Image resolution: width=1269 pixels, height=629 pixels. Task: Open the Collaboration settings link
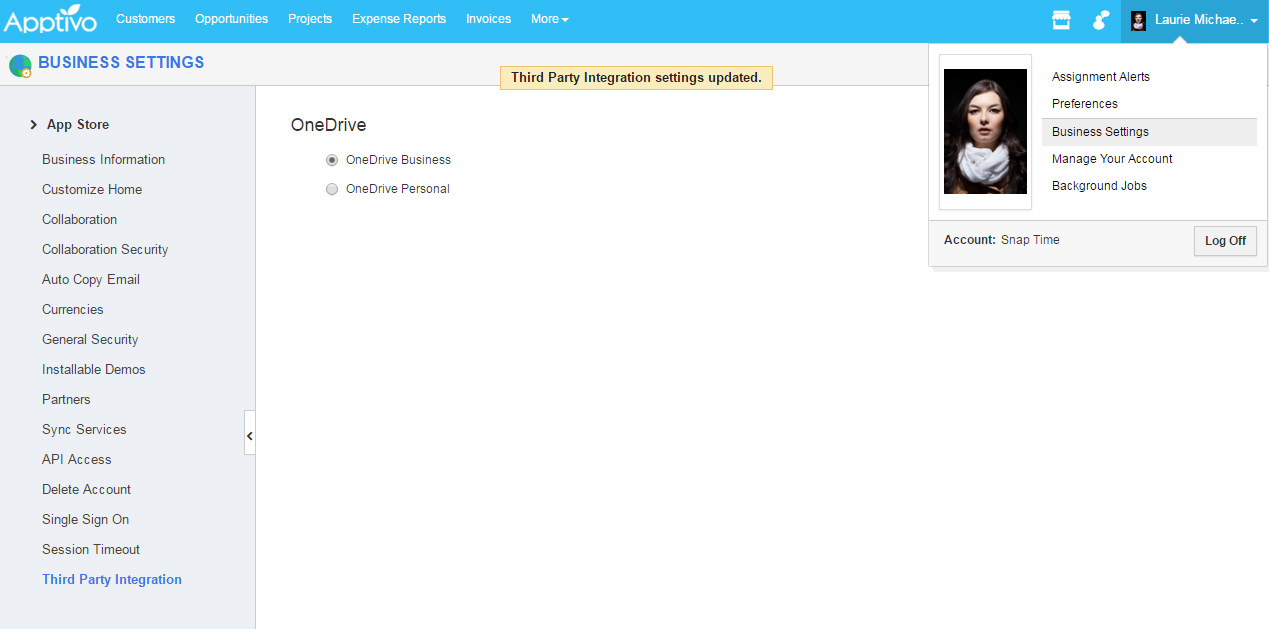click(79, 220)
